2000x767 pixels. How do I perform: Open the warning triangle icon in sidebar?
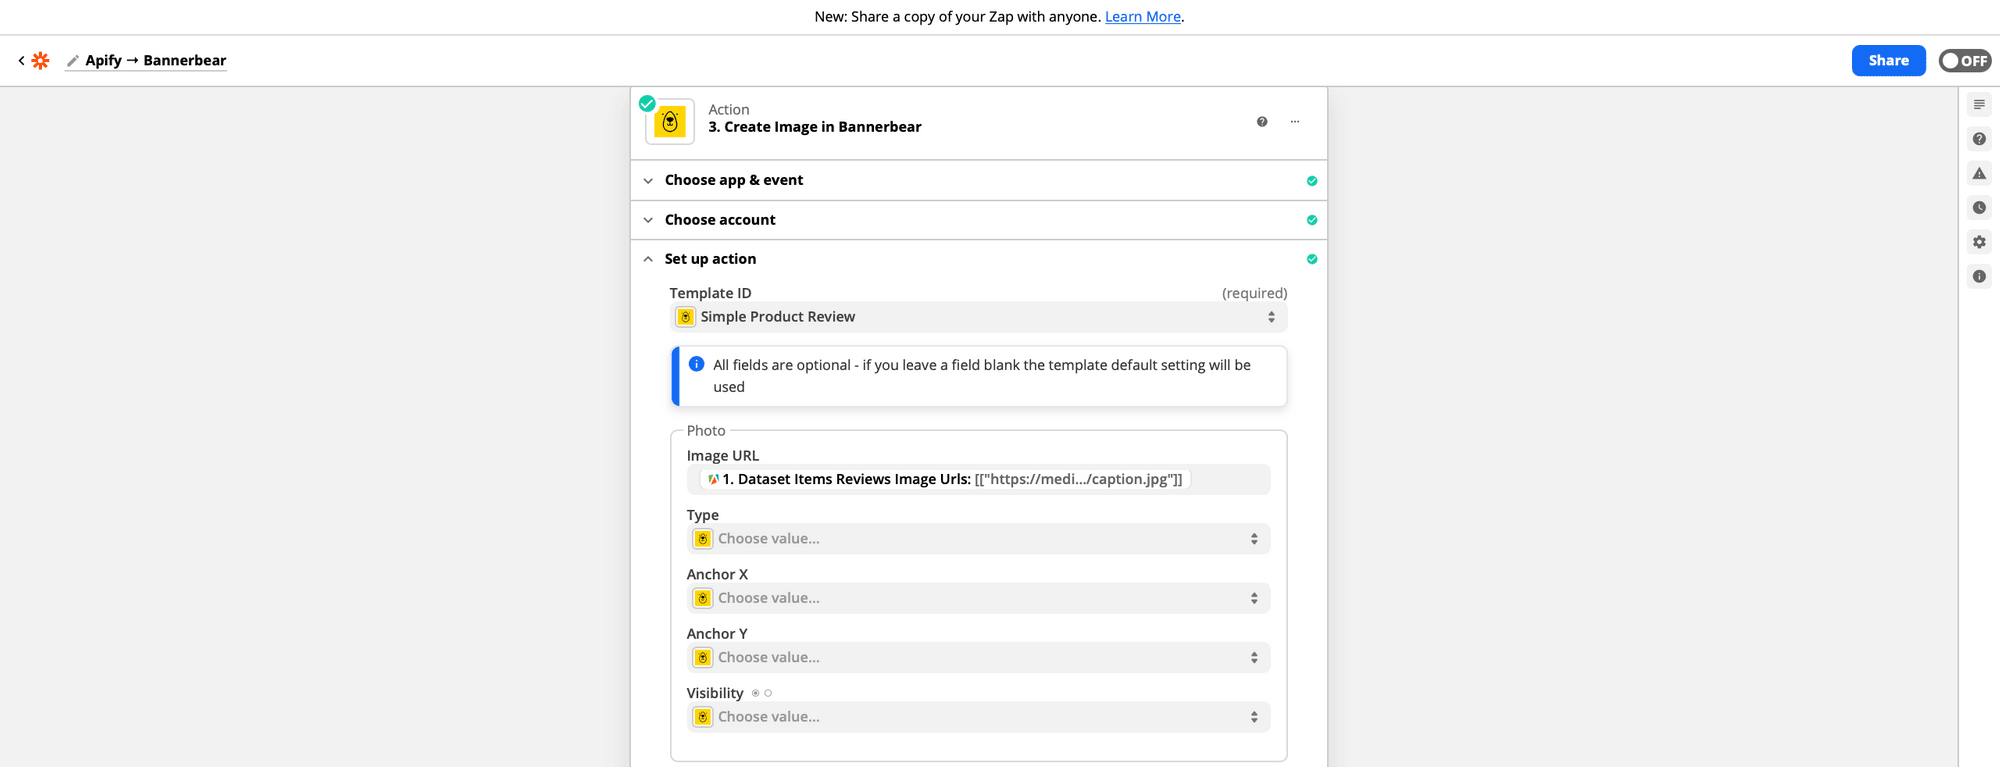click(1979, 174)
